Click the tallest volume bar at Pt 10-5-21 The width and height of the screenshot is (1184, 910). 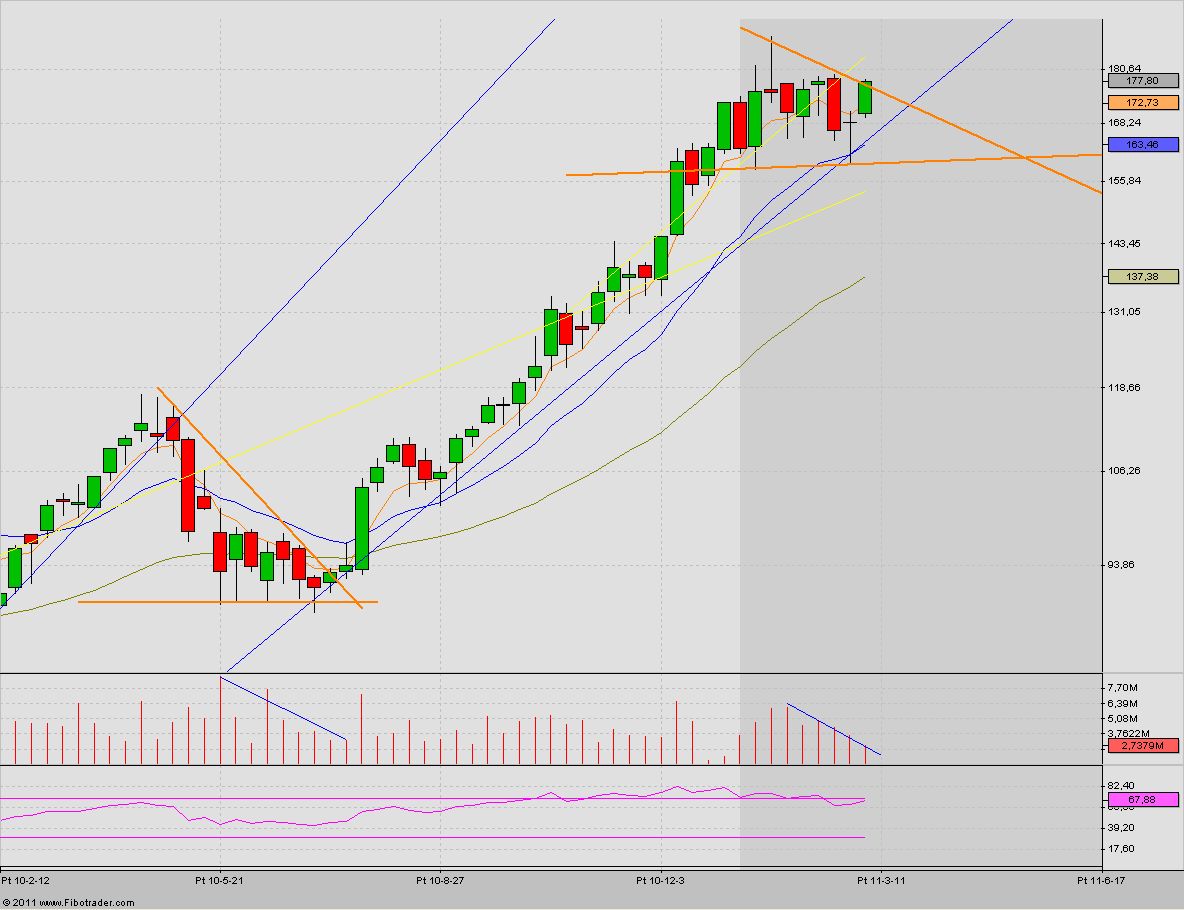pyautogui.click(x=220, y=721)
